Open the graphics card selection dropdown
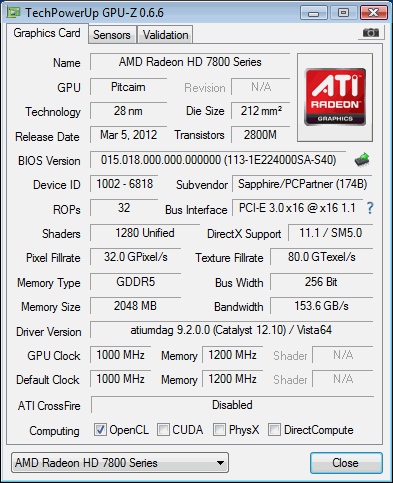Image resolution: width=393 pixels, height=483 pixels. (x=120, y=463)
